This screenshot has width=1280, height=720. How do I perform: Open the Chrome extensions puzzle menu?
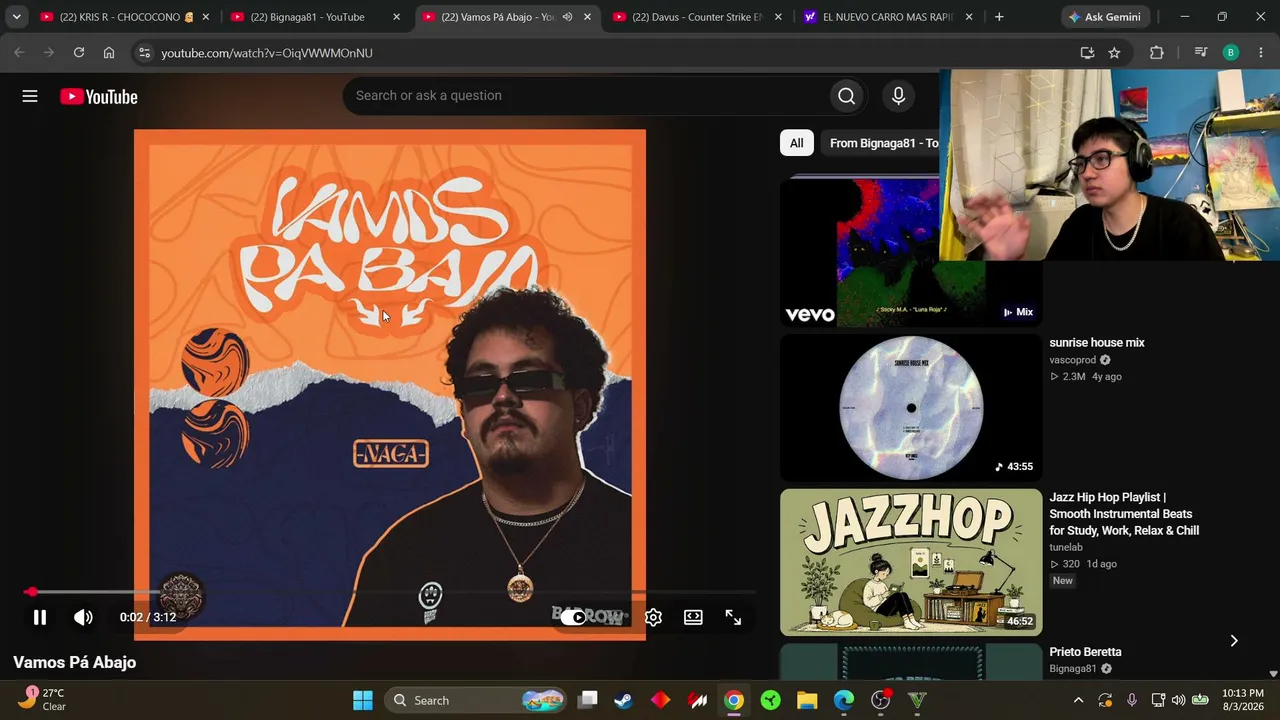click(1157, 53)
